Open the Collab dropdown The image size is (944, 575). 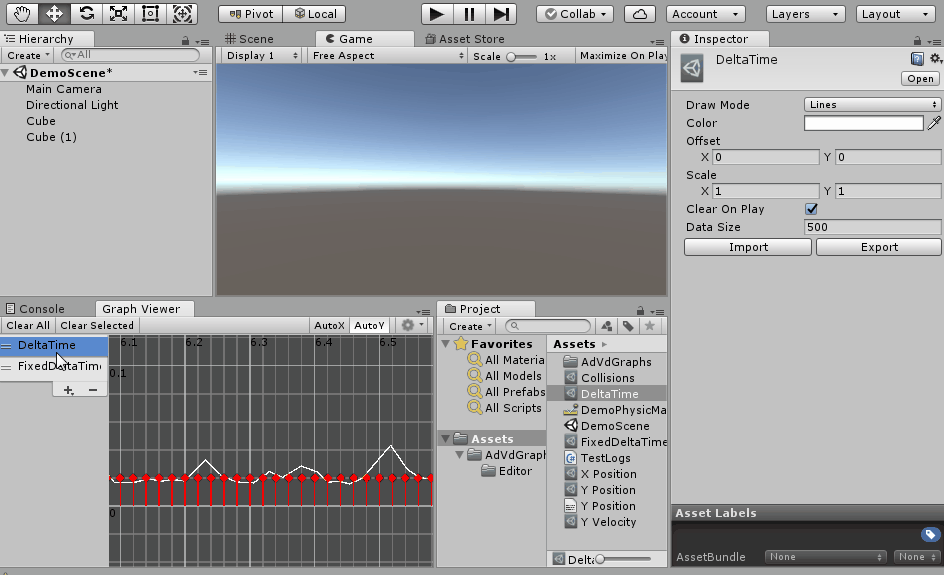pyautogui.click(x=575, y=14)
